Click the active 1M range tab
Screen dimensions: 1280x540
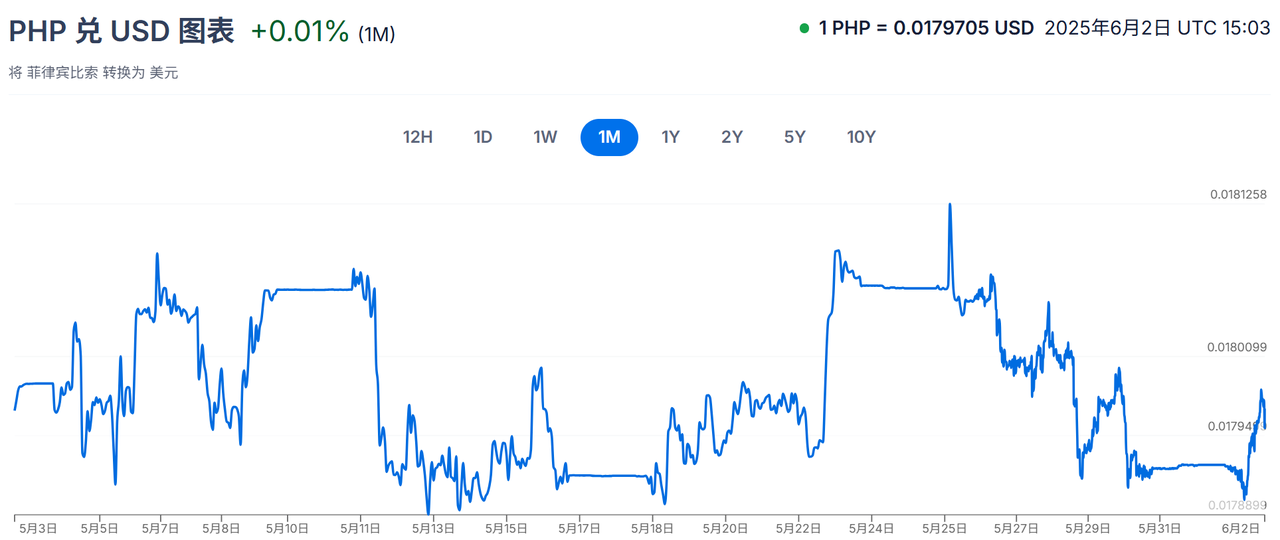(609, 137)
